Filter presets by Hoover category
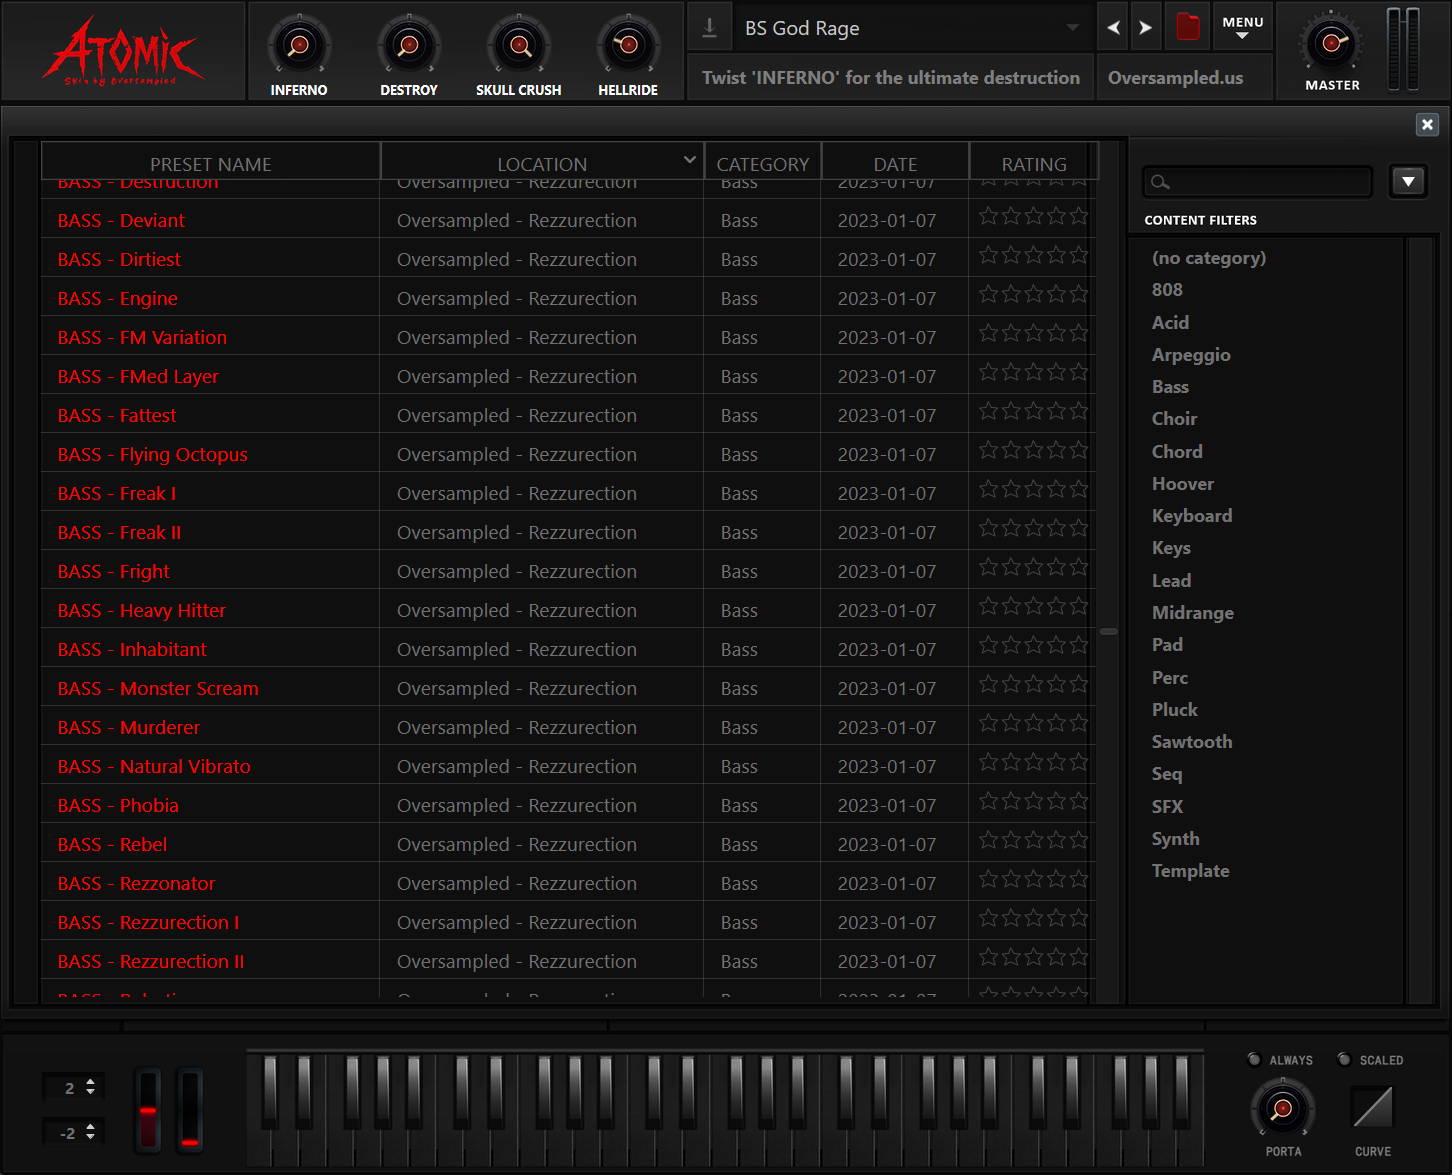Screen dimensions: 1452x1175 tap(1182, 484)
